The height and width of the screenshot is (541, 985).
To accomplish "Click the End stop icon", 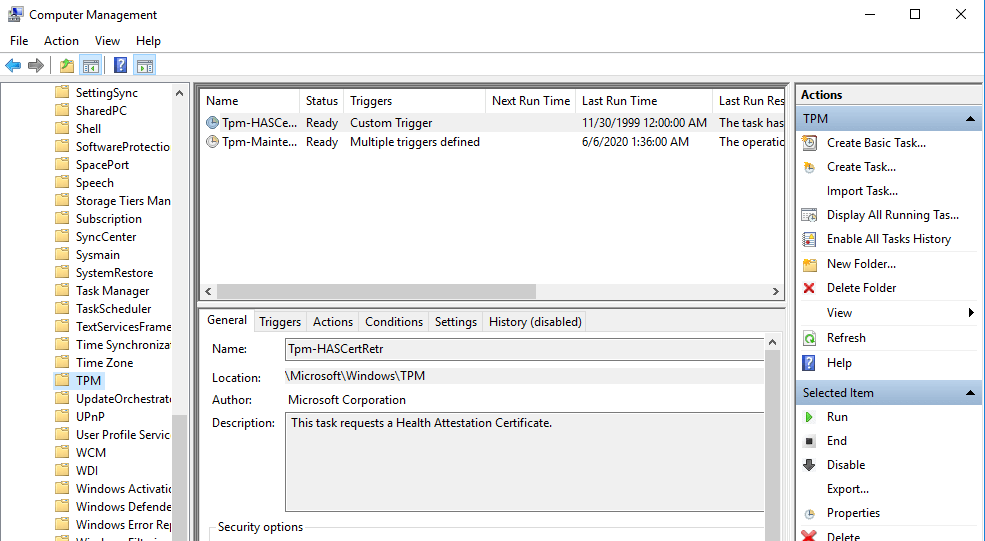I will click(x=809, y=441).
